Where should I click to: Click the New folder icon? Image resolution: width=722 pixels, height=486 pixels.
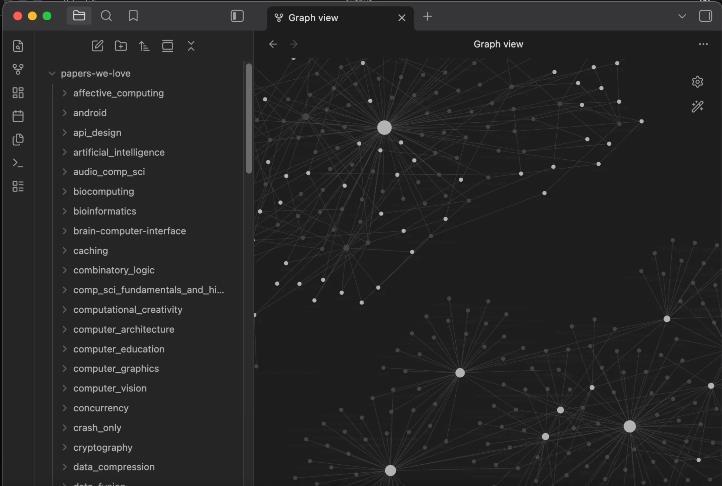pyautogui.click(x=121, y=46)
